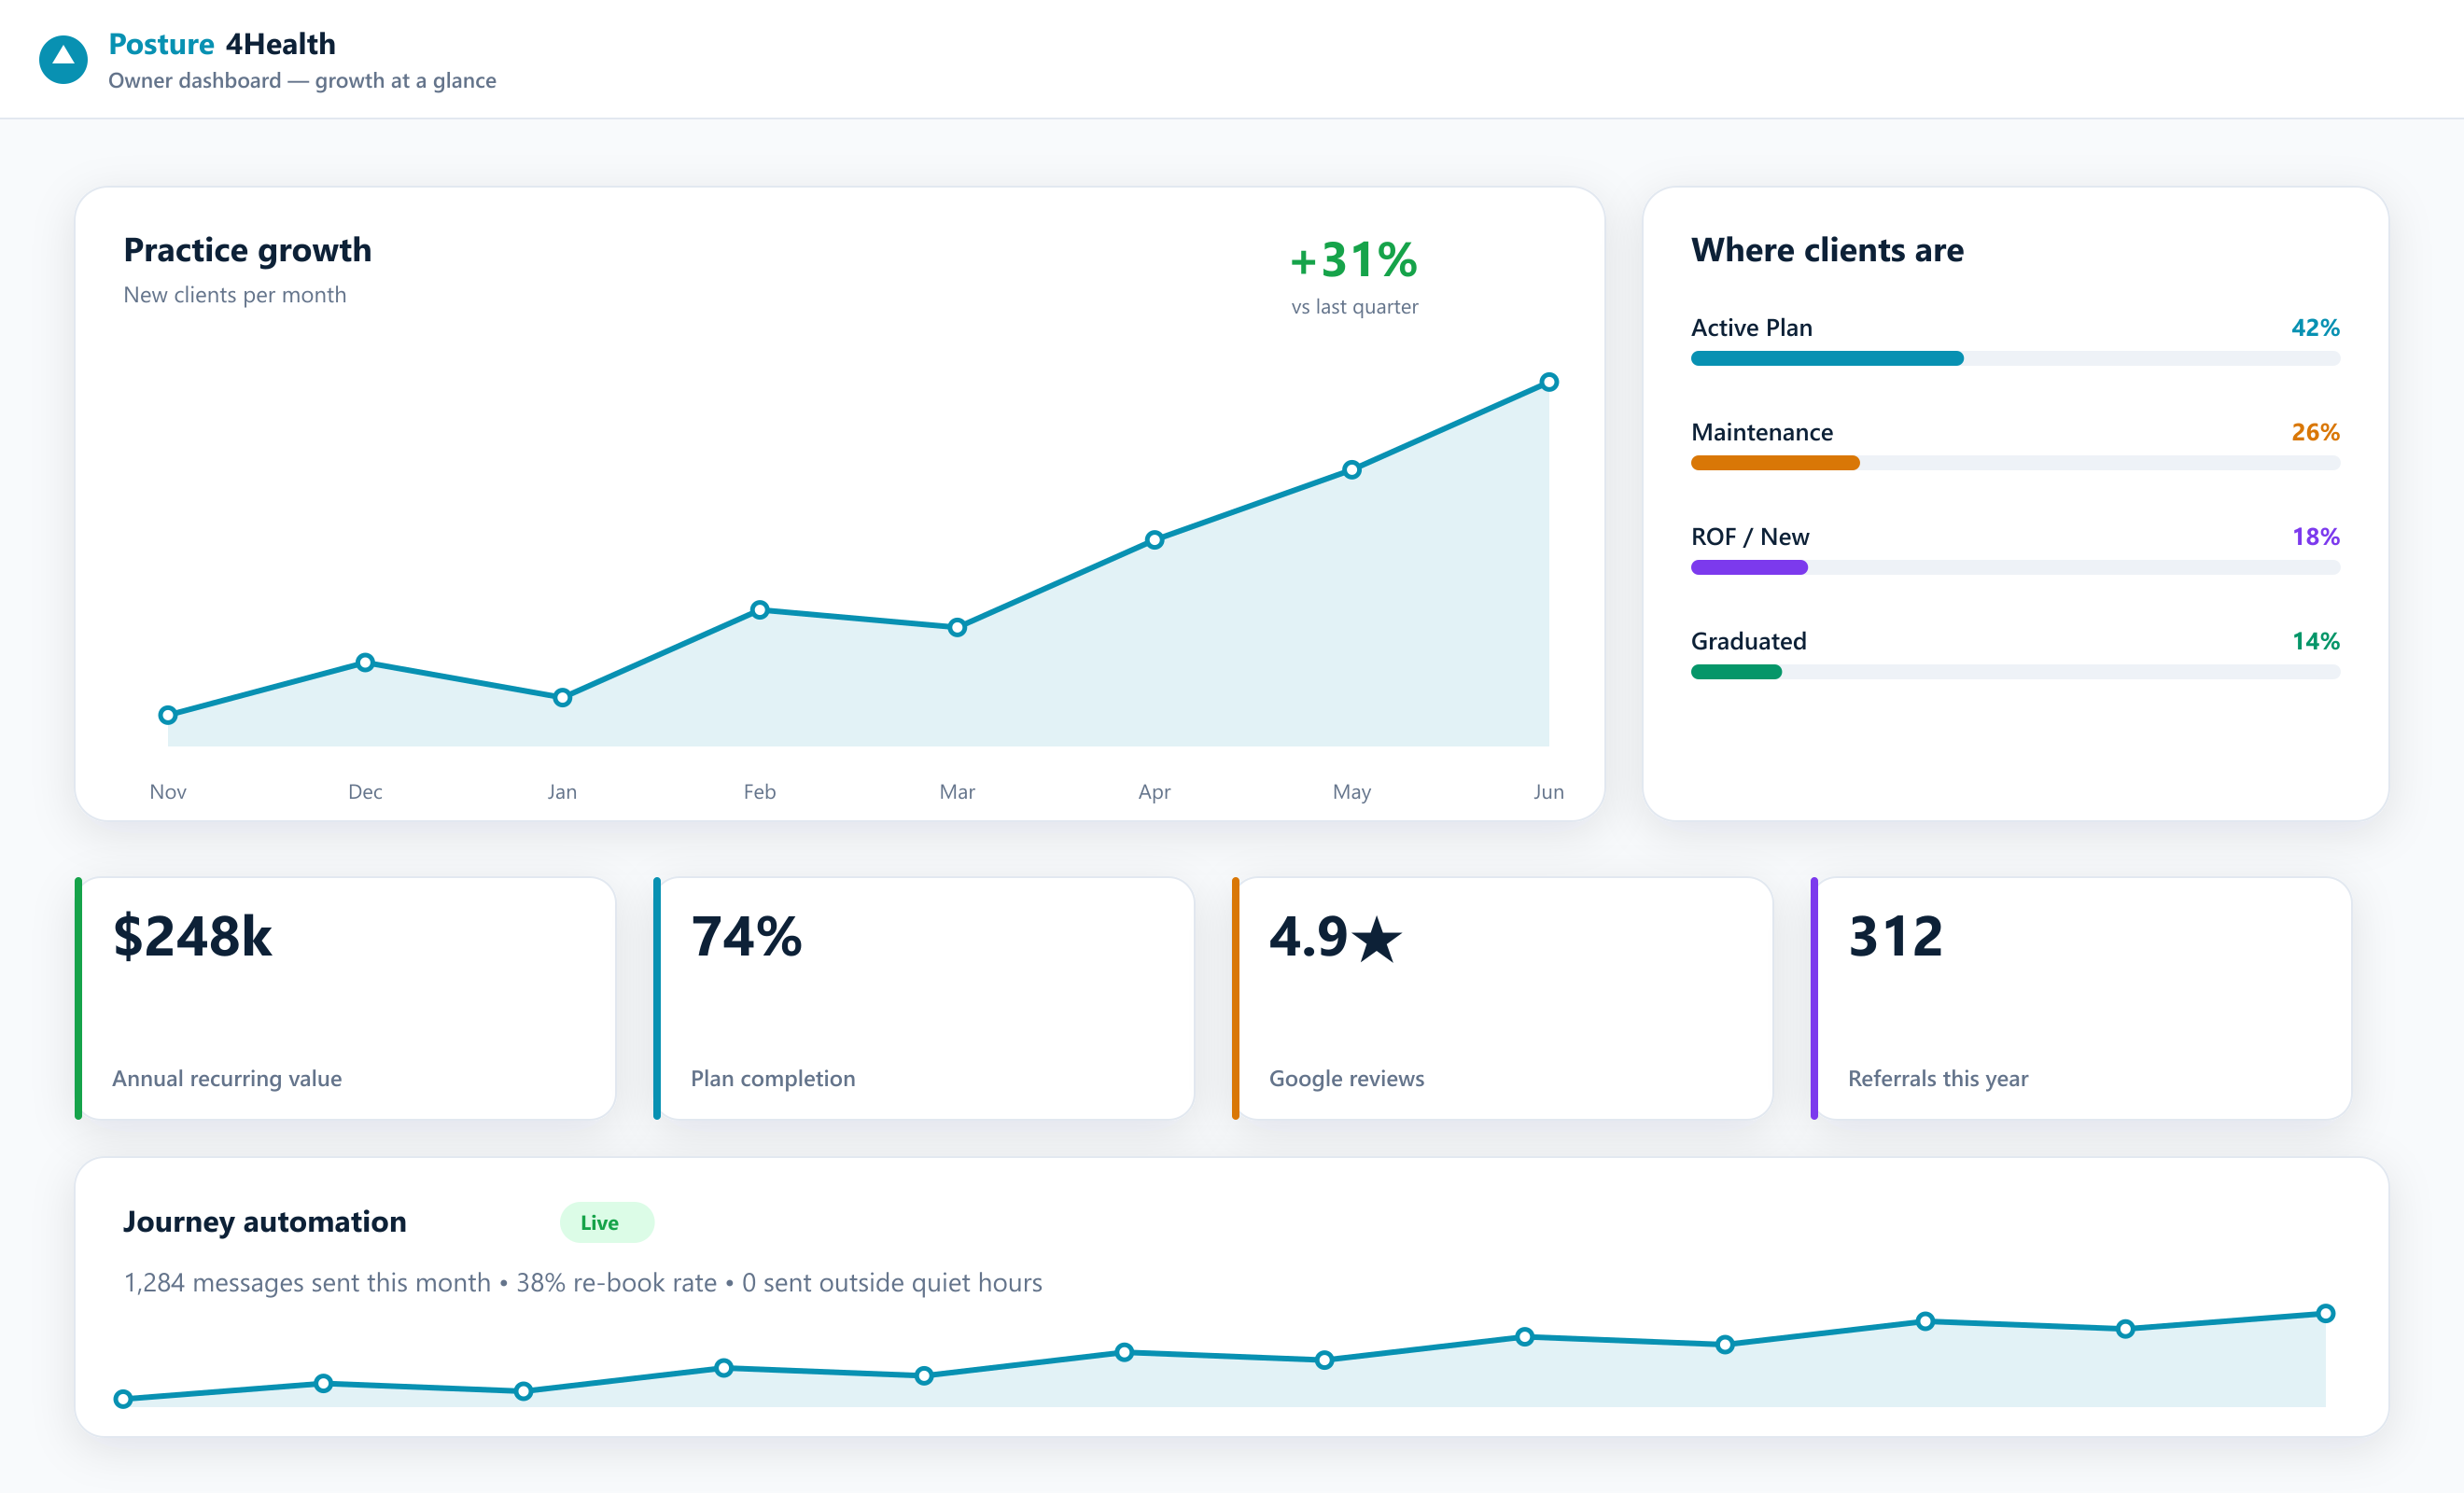Select the 'Owner dashboard — growth at a glance' subtitle

302,81
